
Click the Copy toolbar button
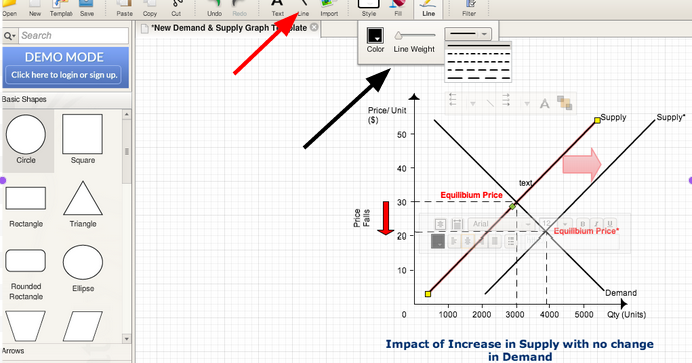coord(150,8)
